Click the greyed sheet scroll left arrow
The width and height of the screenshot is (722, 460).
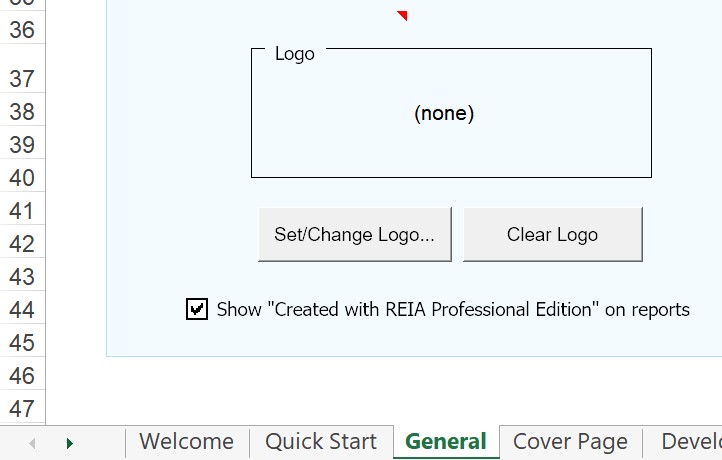pos(32,443)
